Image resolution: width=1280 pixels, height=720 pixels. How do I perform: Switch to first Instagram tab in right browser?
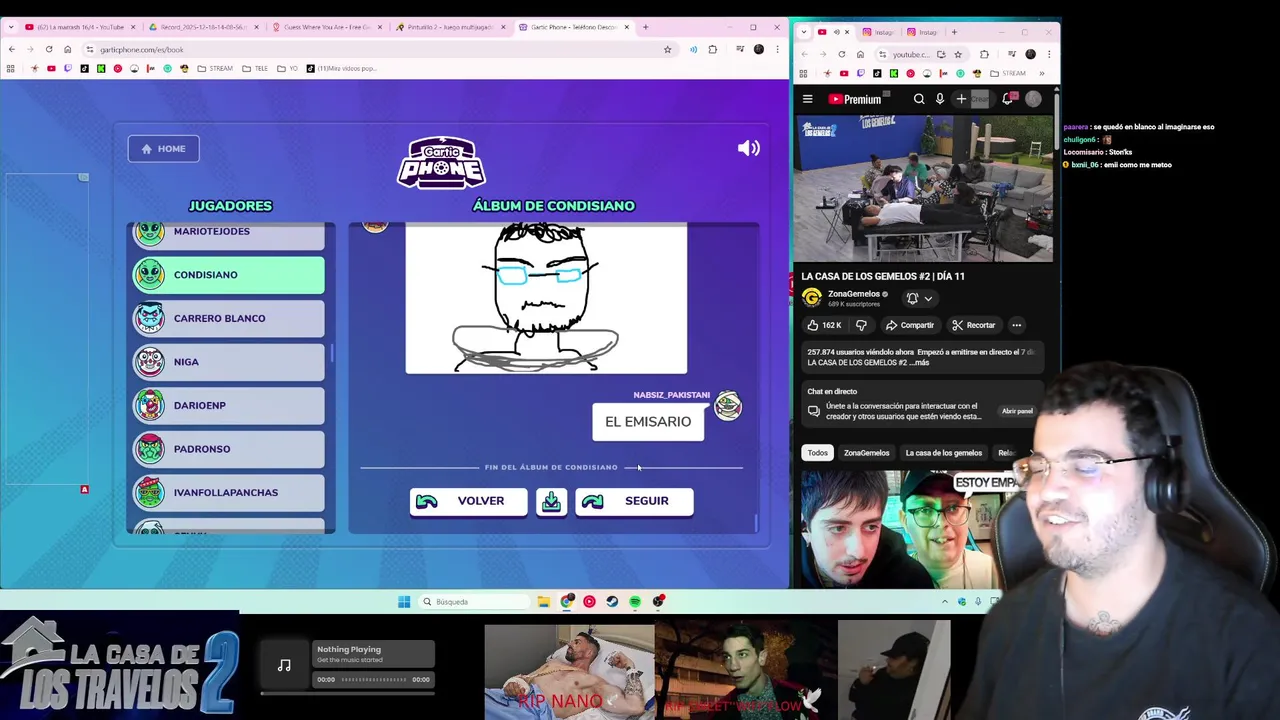[x=880, y=32]
